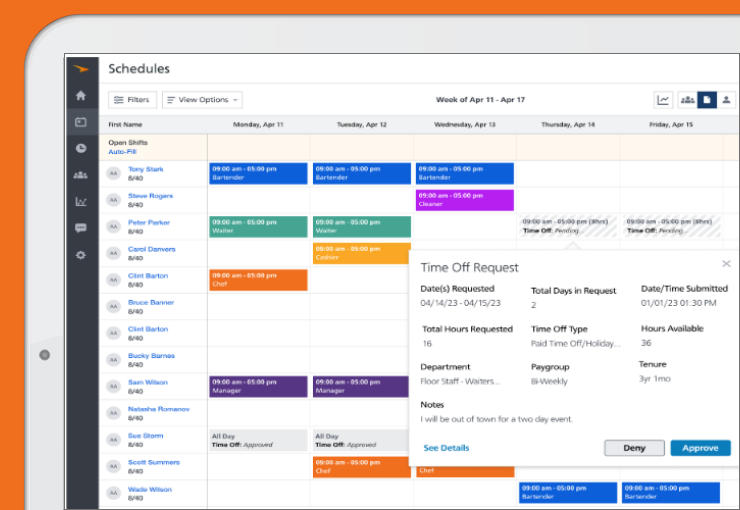Open Carol Danvers' employee link

151,249
